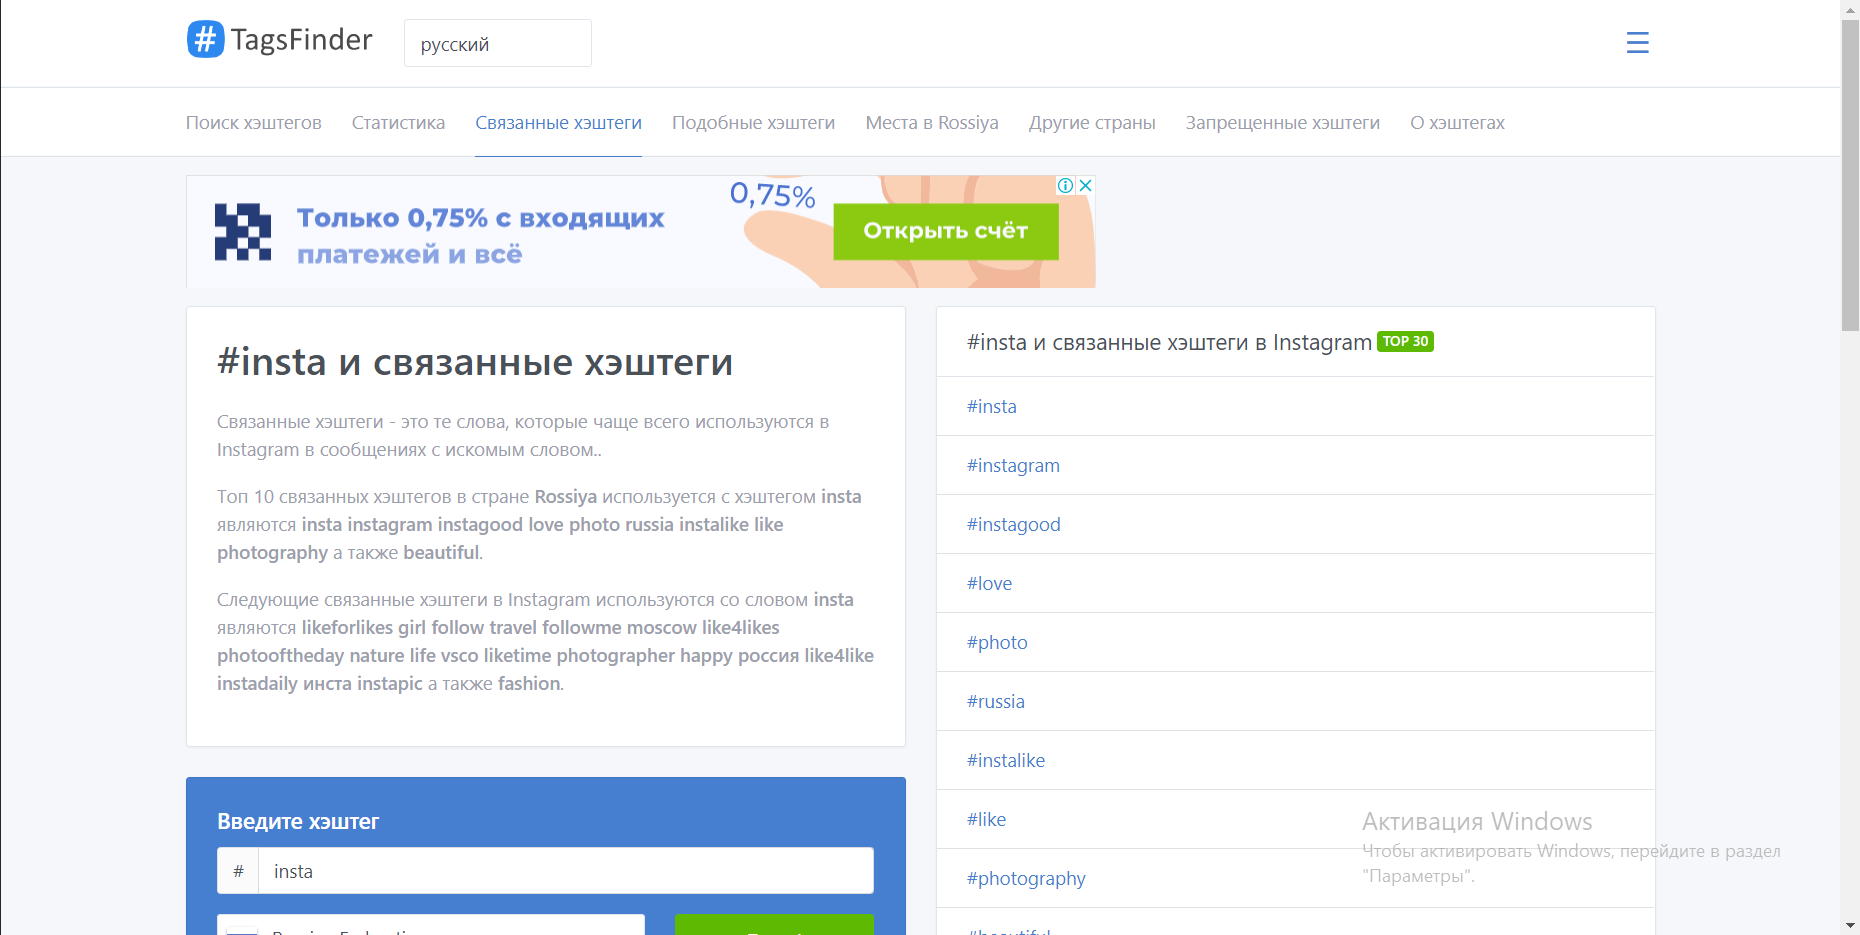
Task: Select the Связанные хэштеги tab
Action: (558, 122)
